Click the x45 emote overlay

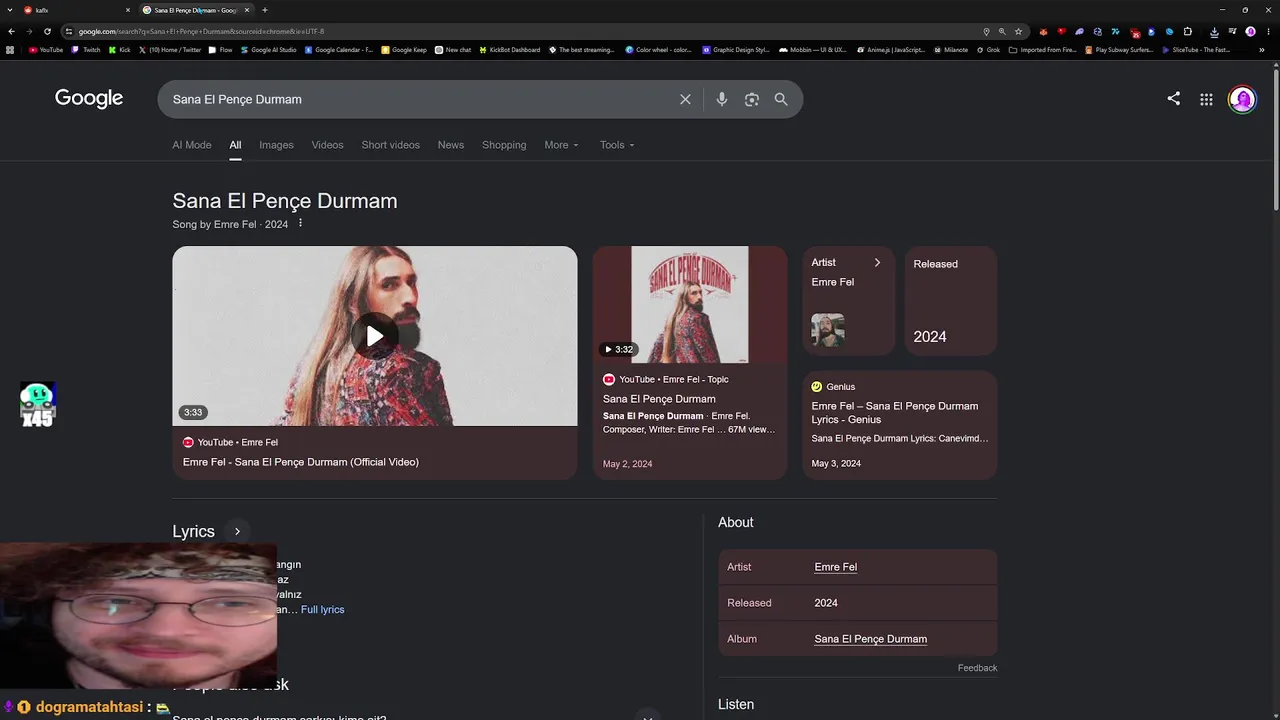pyautogui.click(x=37, y=405)
